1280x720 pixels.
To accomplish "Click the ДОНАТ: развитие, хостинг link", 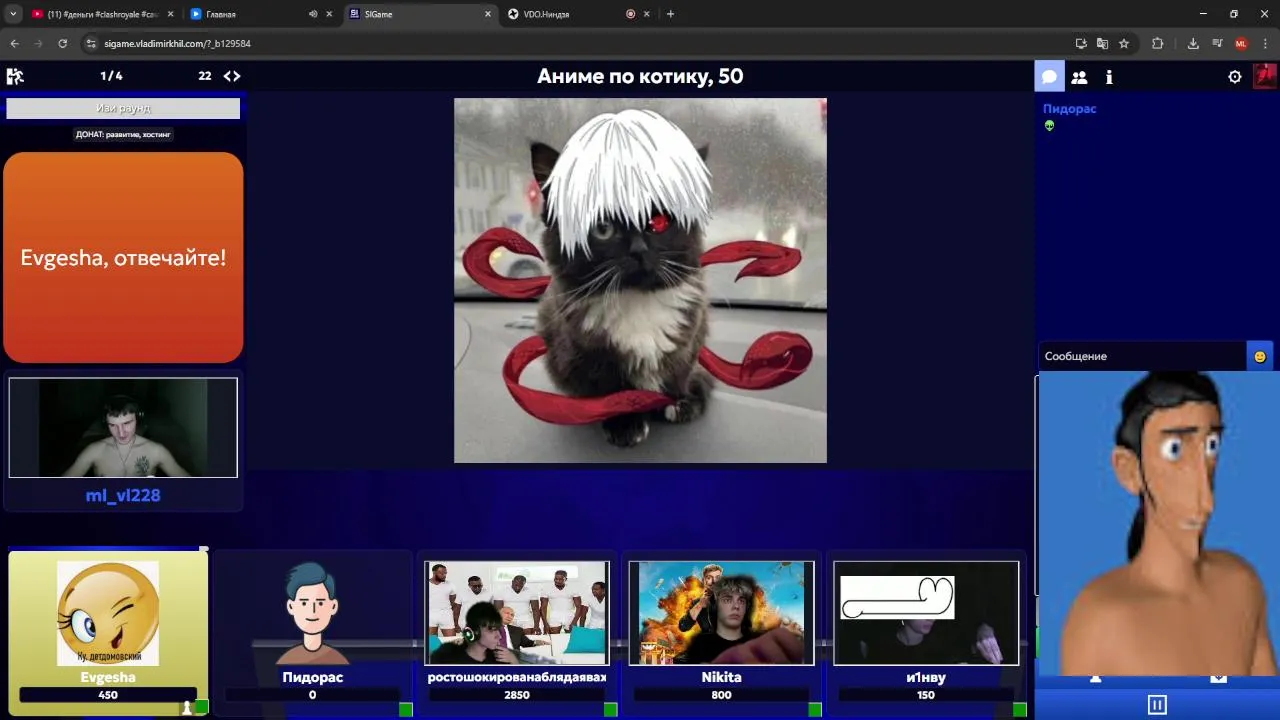I will [x=123, y=134].
